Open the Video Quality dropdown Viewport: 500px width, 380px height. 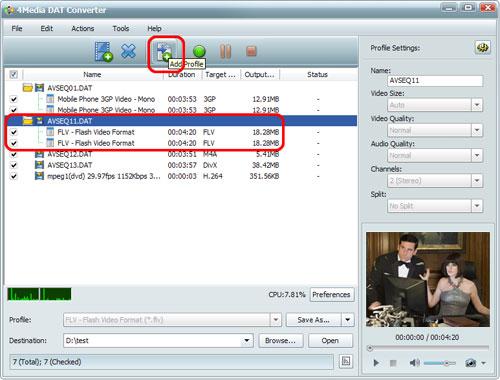coord(477,130)
